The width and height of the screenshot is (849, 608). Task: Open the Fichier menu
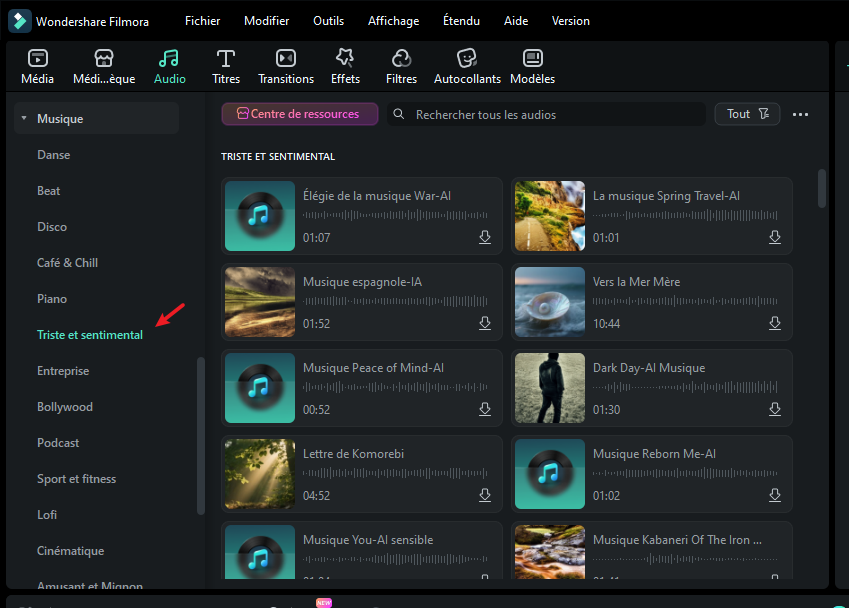[x=202, y=21]
